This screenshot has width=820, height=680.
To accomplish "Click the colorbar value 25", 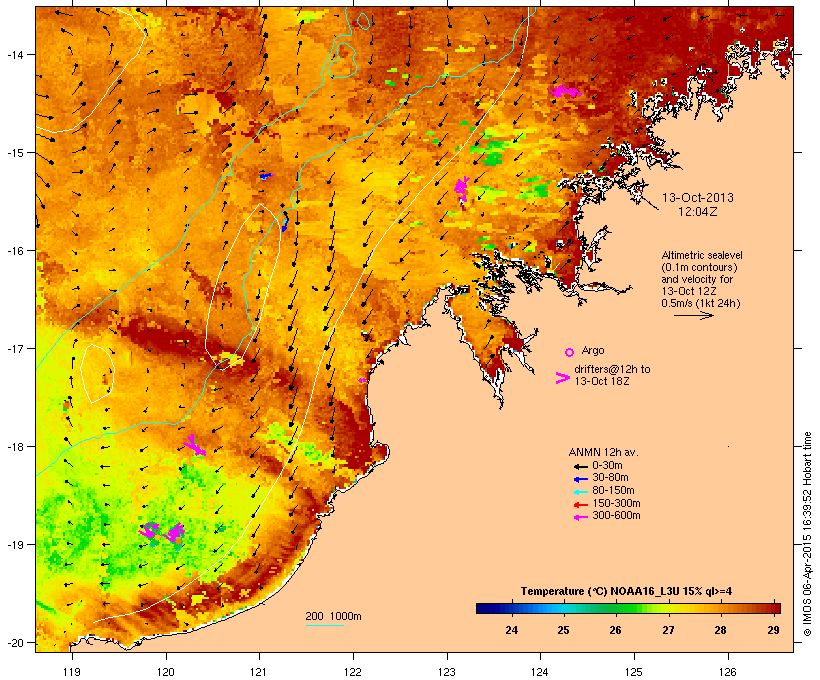I will pos(563,630).
